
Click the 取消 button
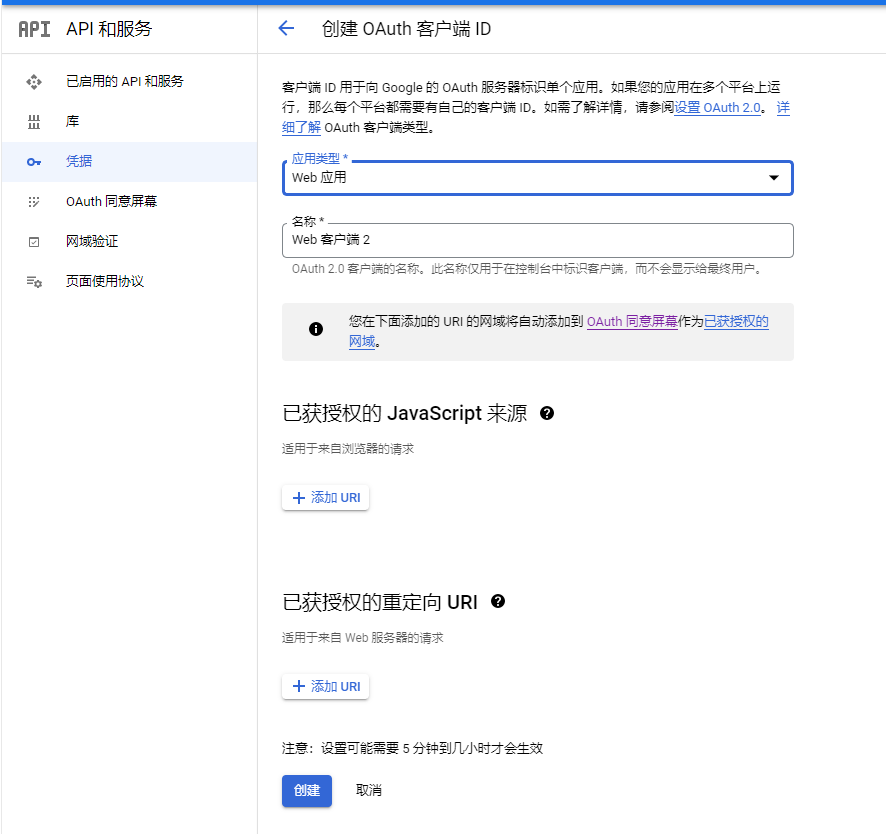[x=368, y=790]
